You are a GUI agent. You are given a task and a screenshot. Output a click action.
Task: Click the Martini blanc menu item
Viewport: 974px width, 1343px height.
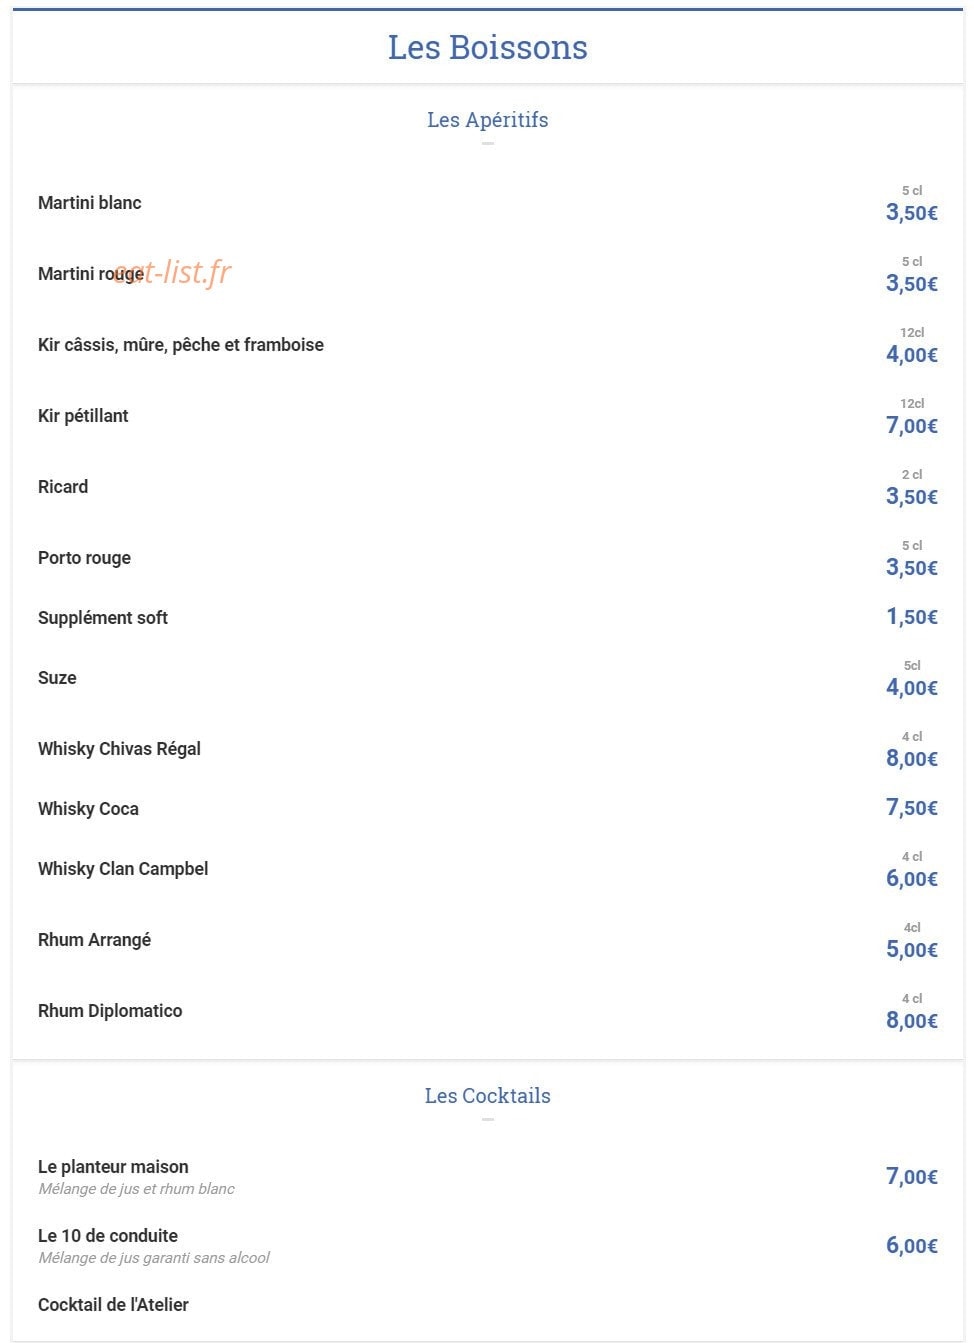coord(90,203)
